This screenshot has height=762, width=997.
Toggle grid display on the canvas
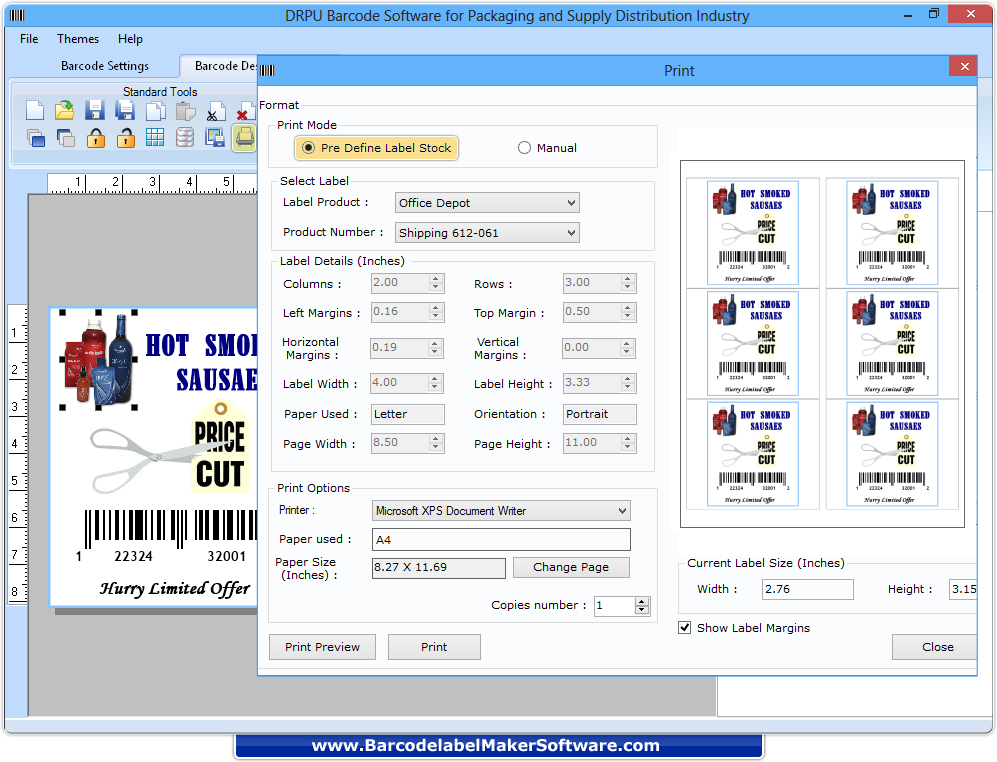155,138
